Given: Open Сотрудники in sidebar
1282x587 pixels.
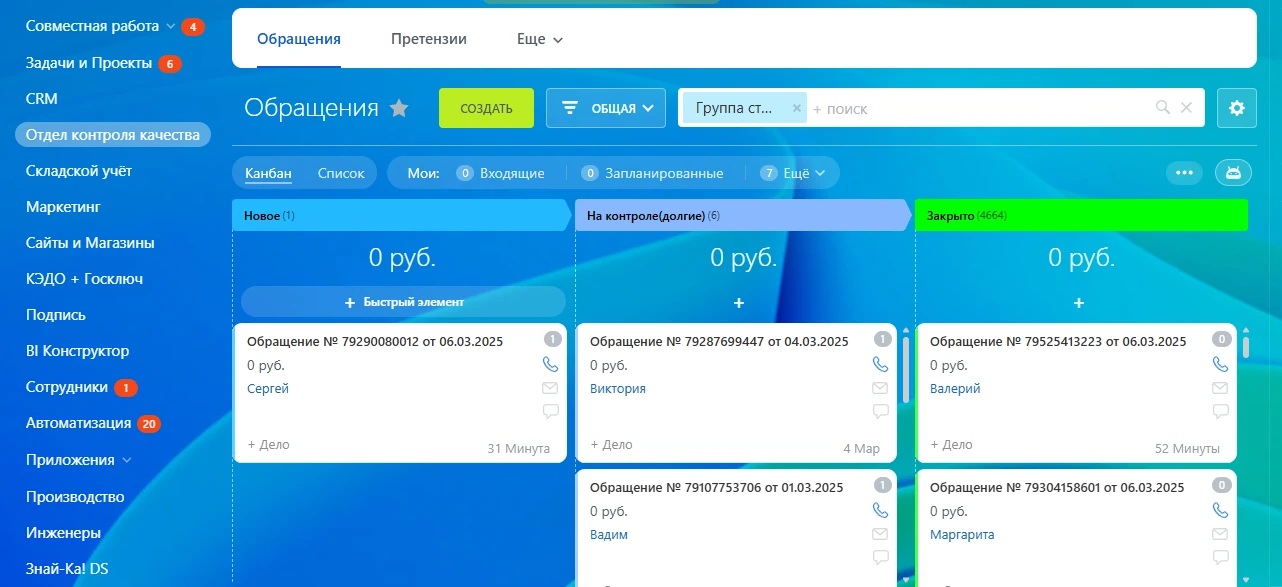Looking at the screenshot, I should click(67, 387).
